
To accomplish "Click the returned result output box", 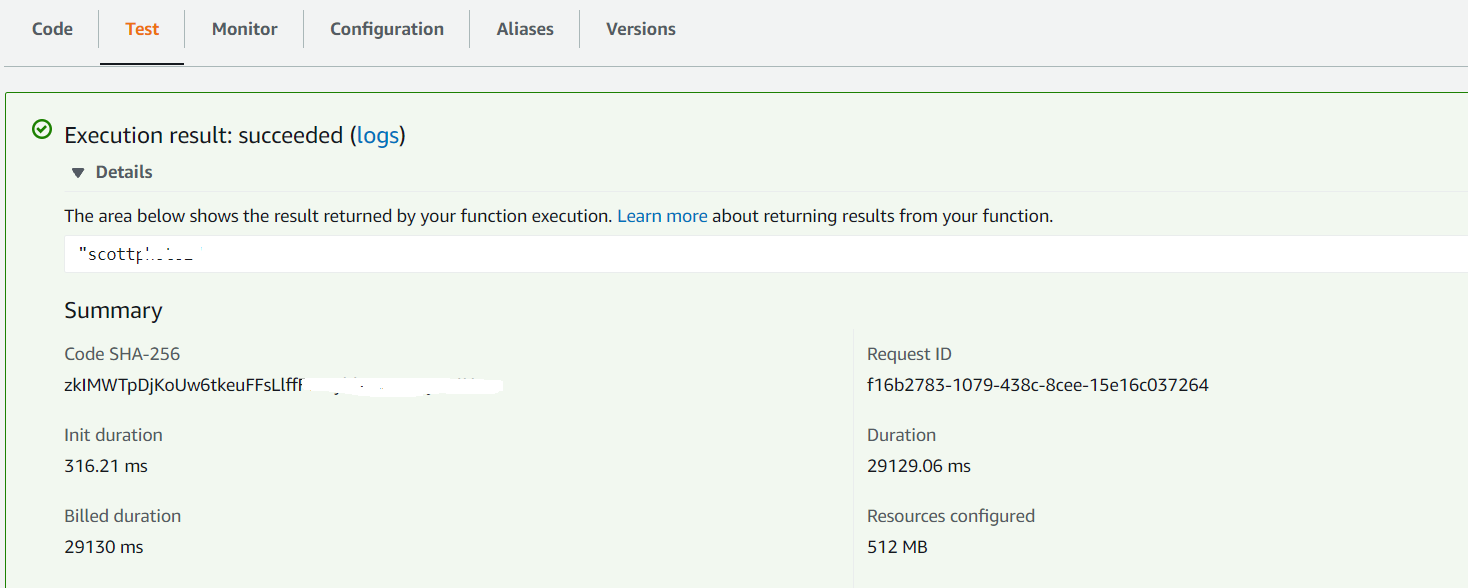I will point(766,254).
